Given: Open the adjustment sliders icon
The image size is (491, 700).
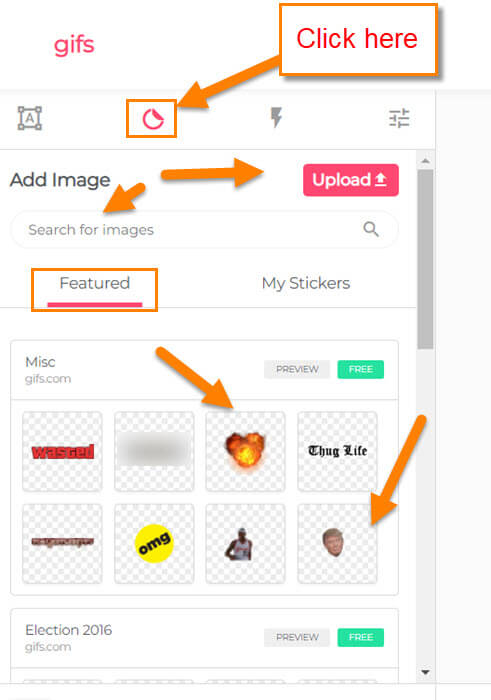Looking at the screenshot, I should point(399,118).
